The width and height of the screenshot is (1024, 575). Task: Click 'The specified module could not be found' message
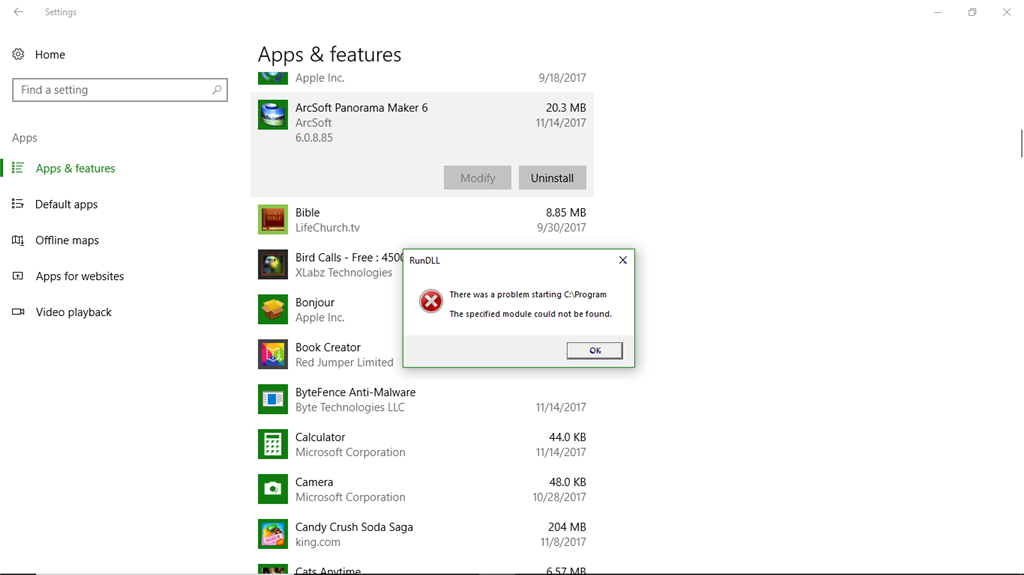click(x=530, y=314)
